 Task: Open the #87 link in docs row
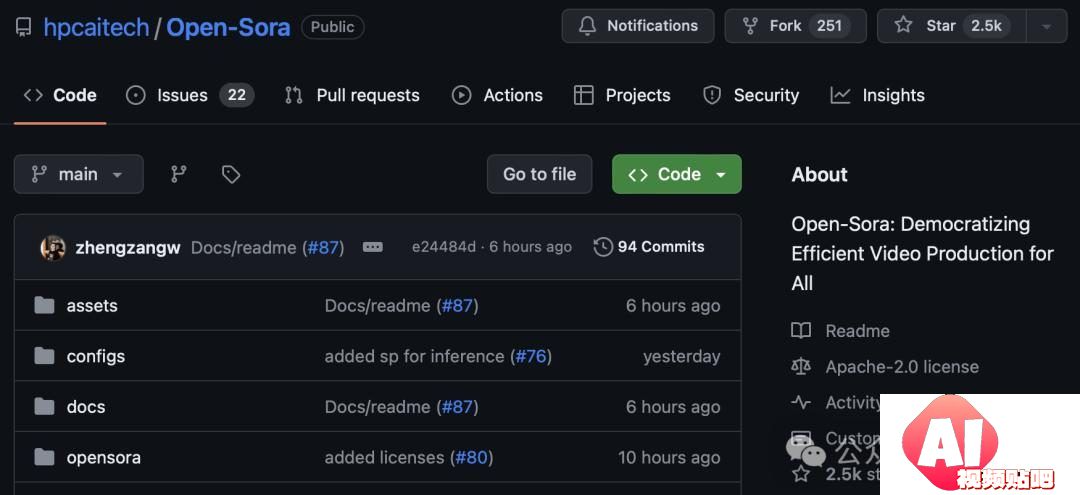(x=457, y=407)
